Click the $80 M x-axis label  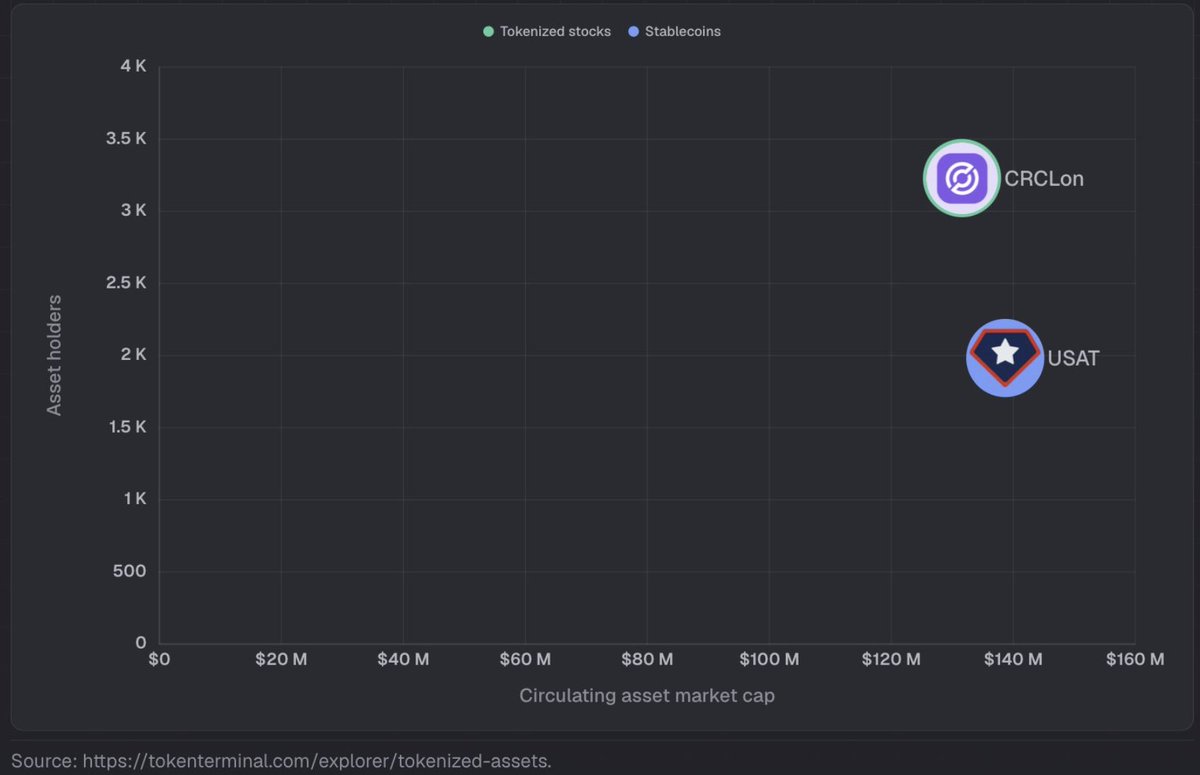647,659
